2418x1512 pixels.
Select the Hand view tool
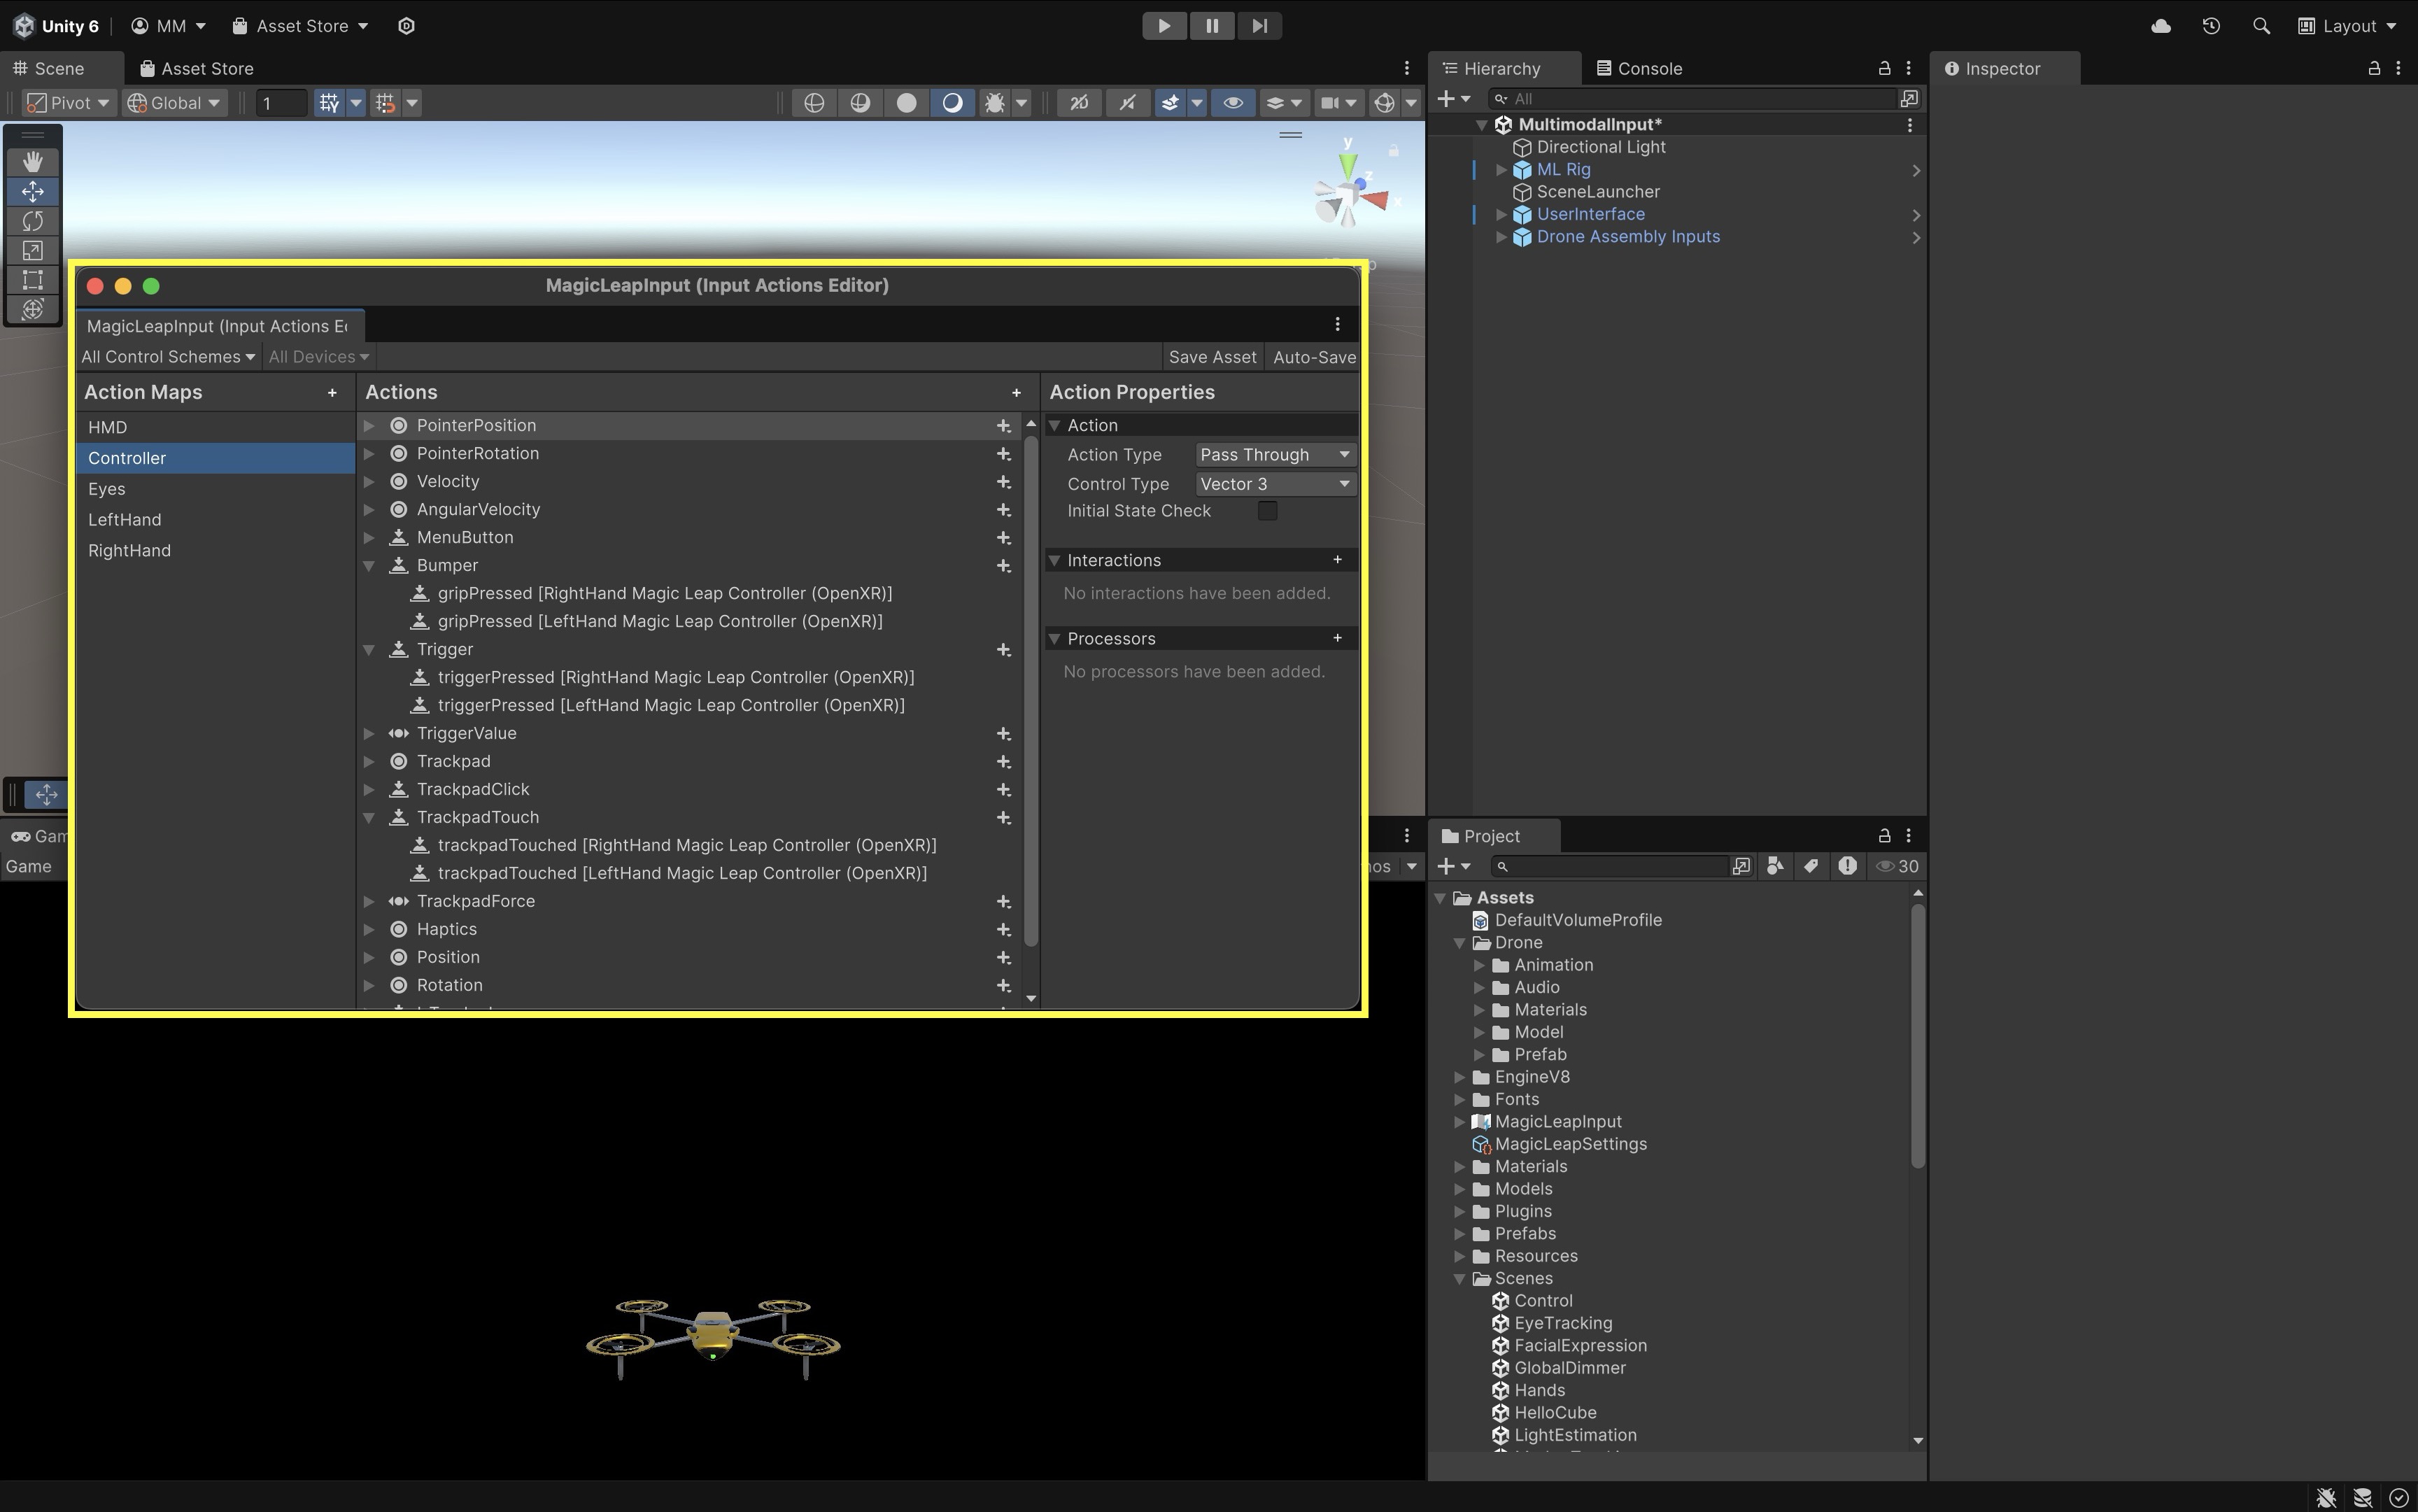32,162
